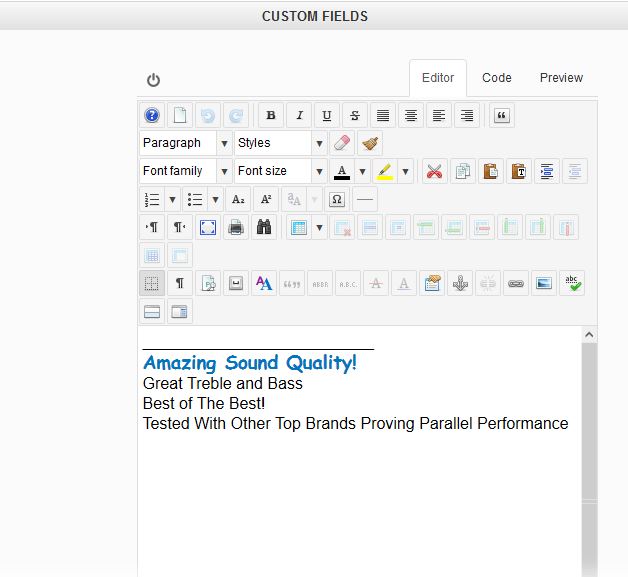Screen dimensions: 628x577
Task: Click the broom cleanup code icon
Action: click(370, 143)
